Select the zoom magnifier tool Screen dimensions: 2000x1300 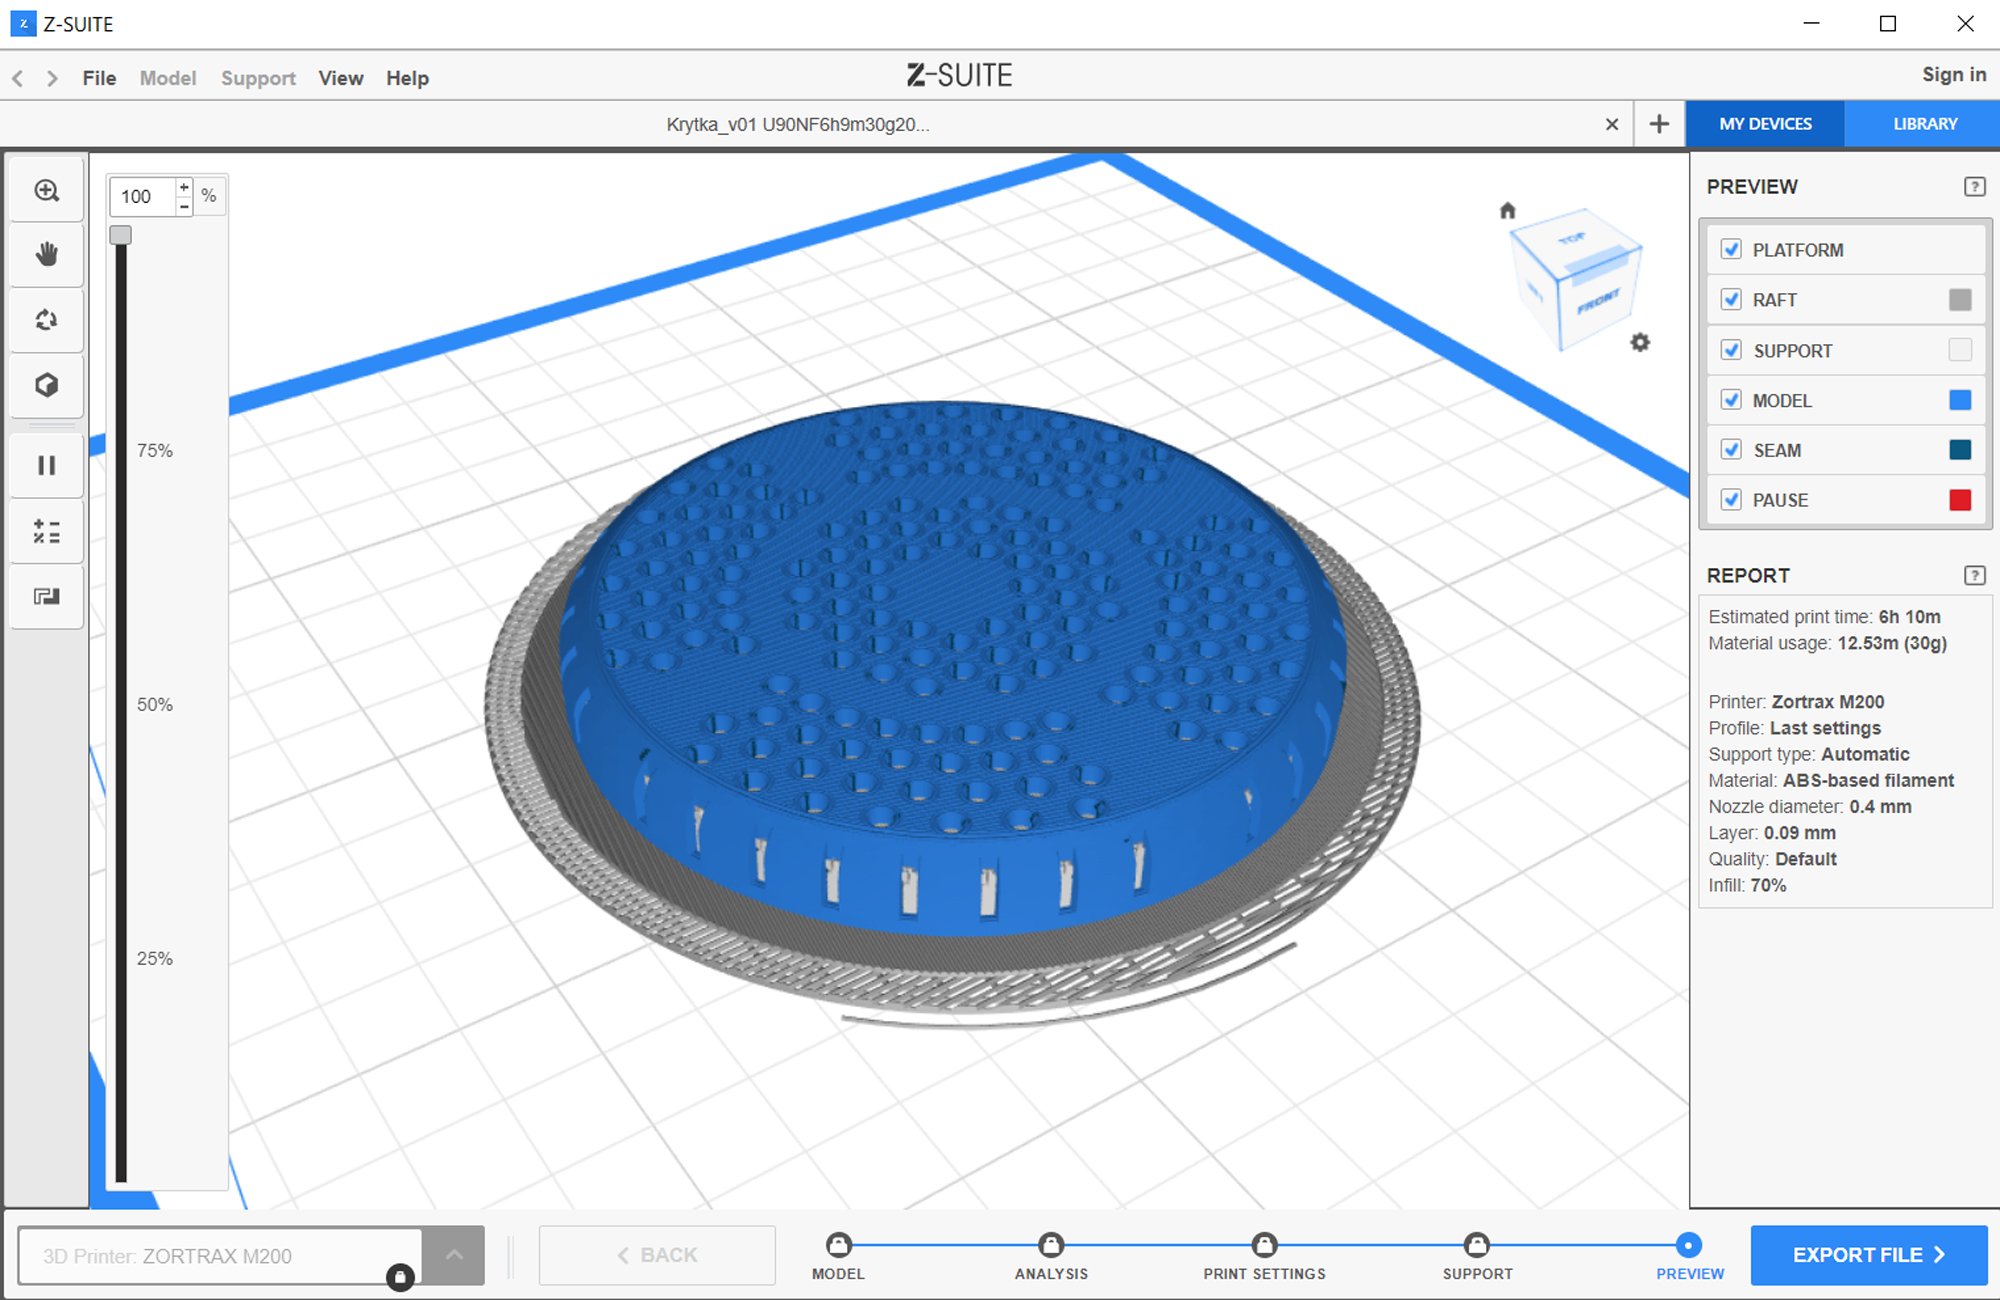(46, 190)
